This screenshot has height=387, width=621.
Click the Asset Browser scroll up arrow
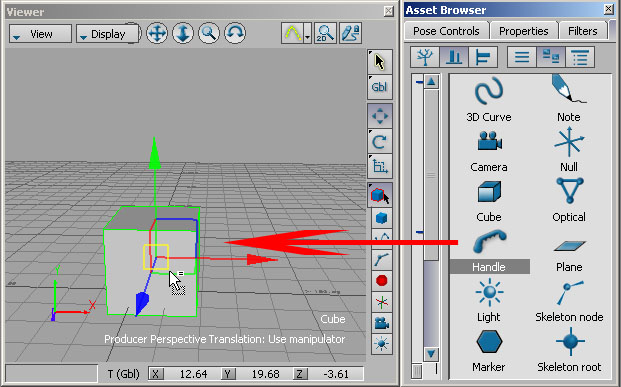(431, 82)
